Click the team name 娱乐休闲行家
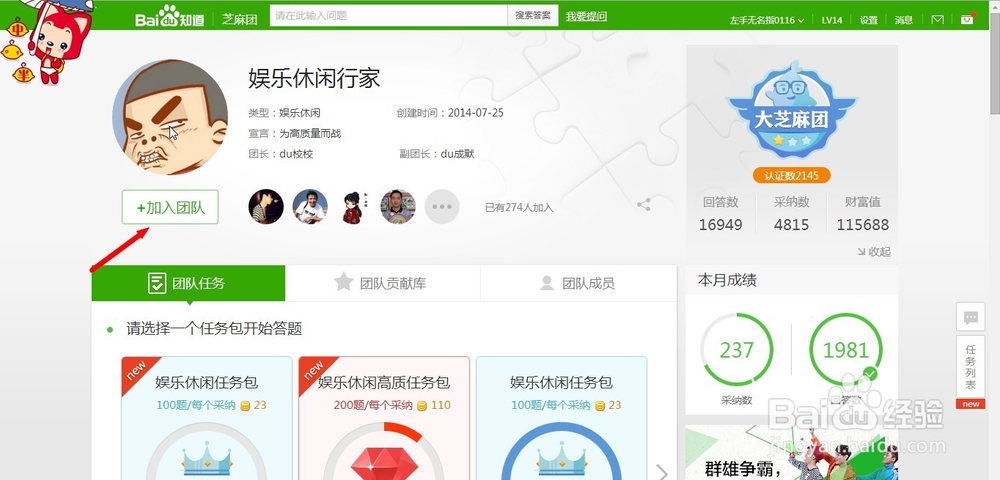This screenshot has height=480, width=1000. coord(314,78)
